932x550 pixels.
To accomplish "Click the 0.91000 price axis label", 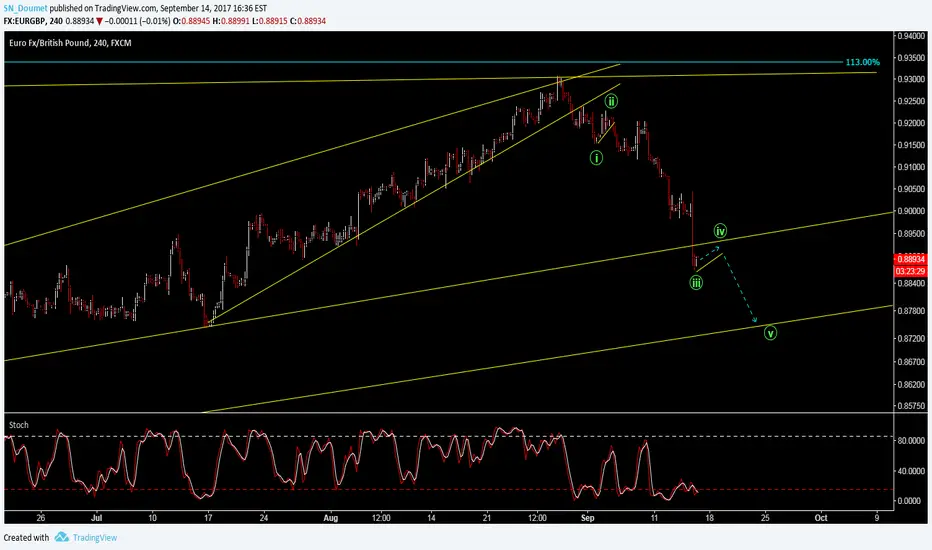I will coord(911,167).
